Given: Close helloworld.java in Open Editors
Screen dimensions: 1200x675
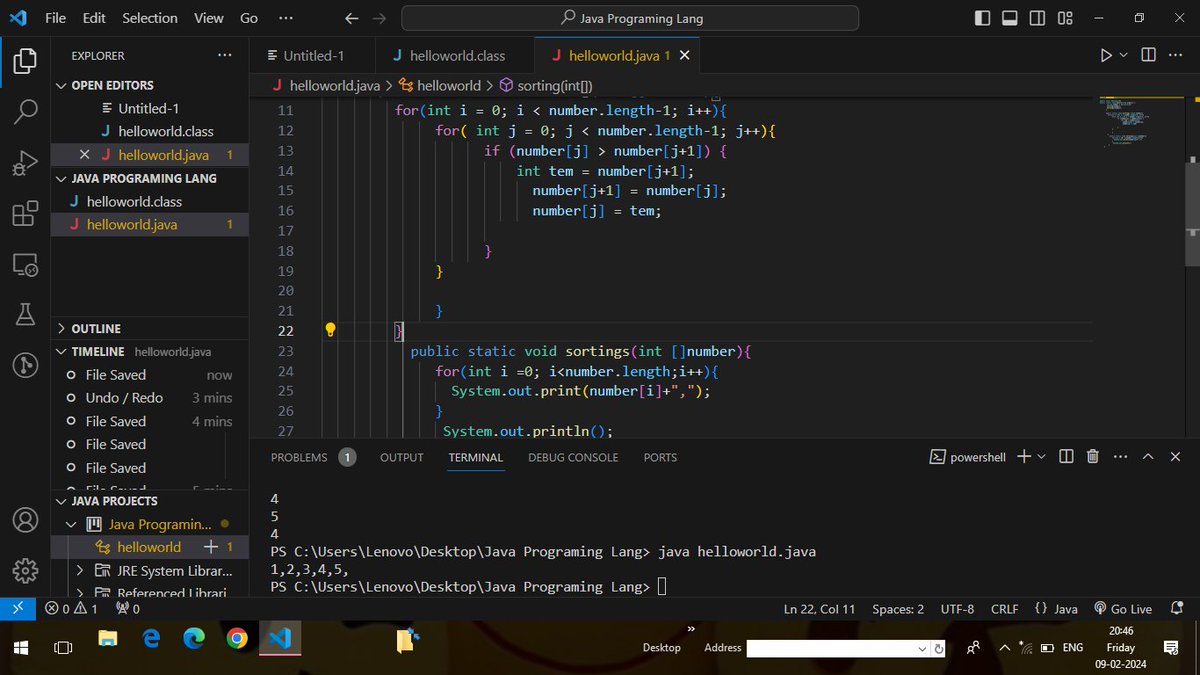Looking at the screenshot, I should (85, 155).
